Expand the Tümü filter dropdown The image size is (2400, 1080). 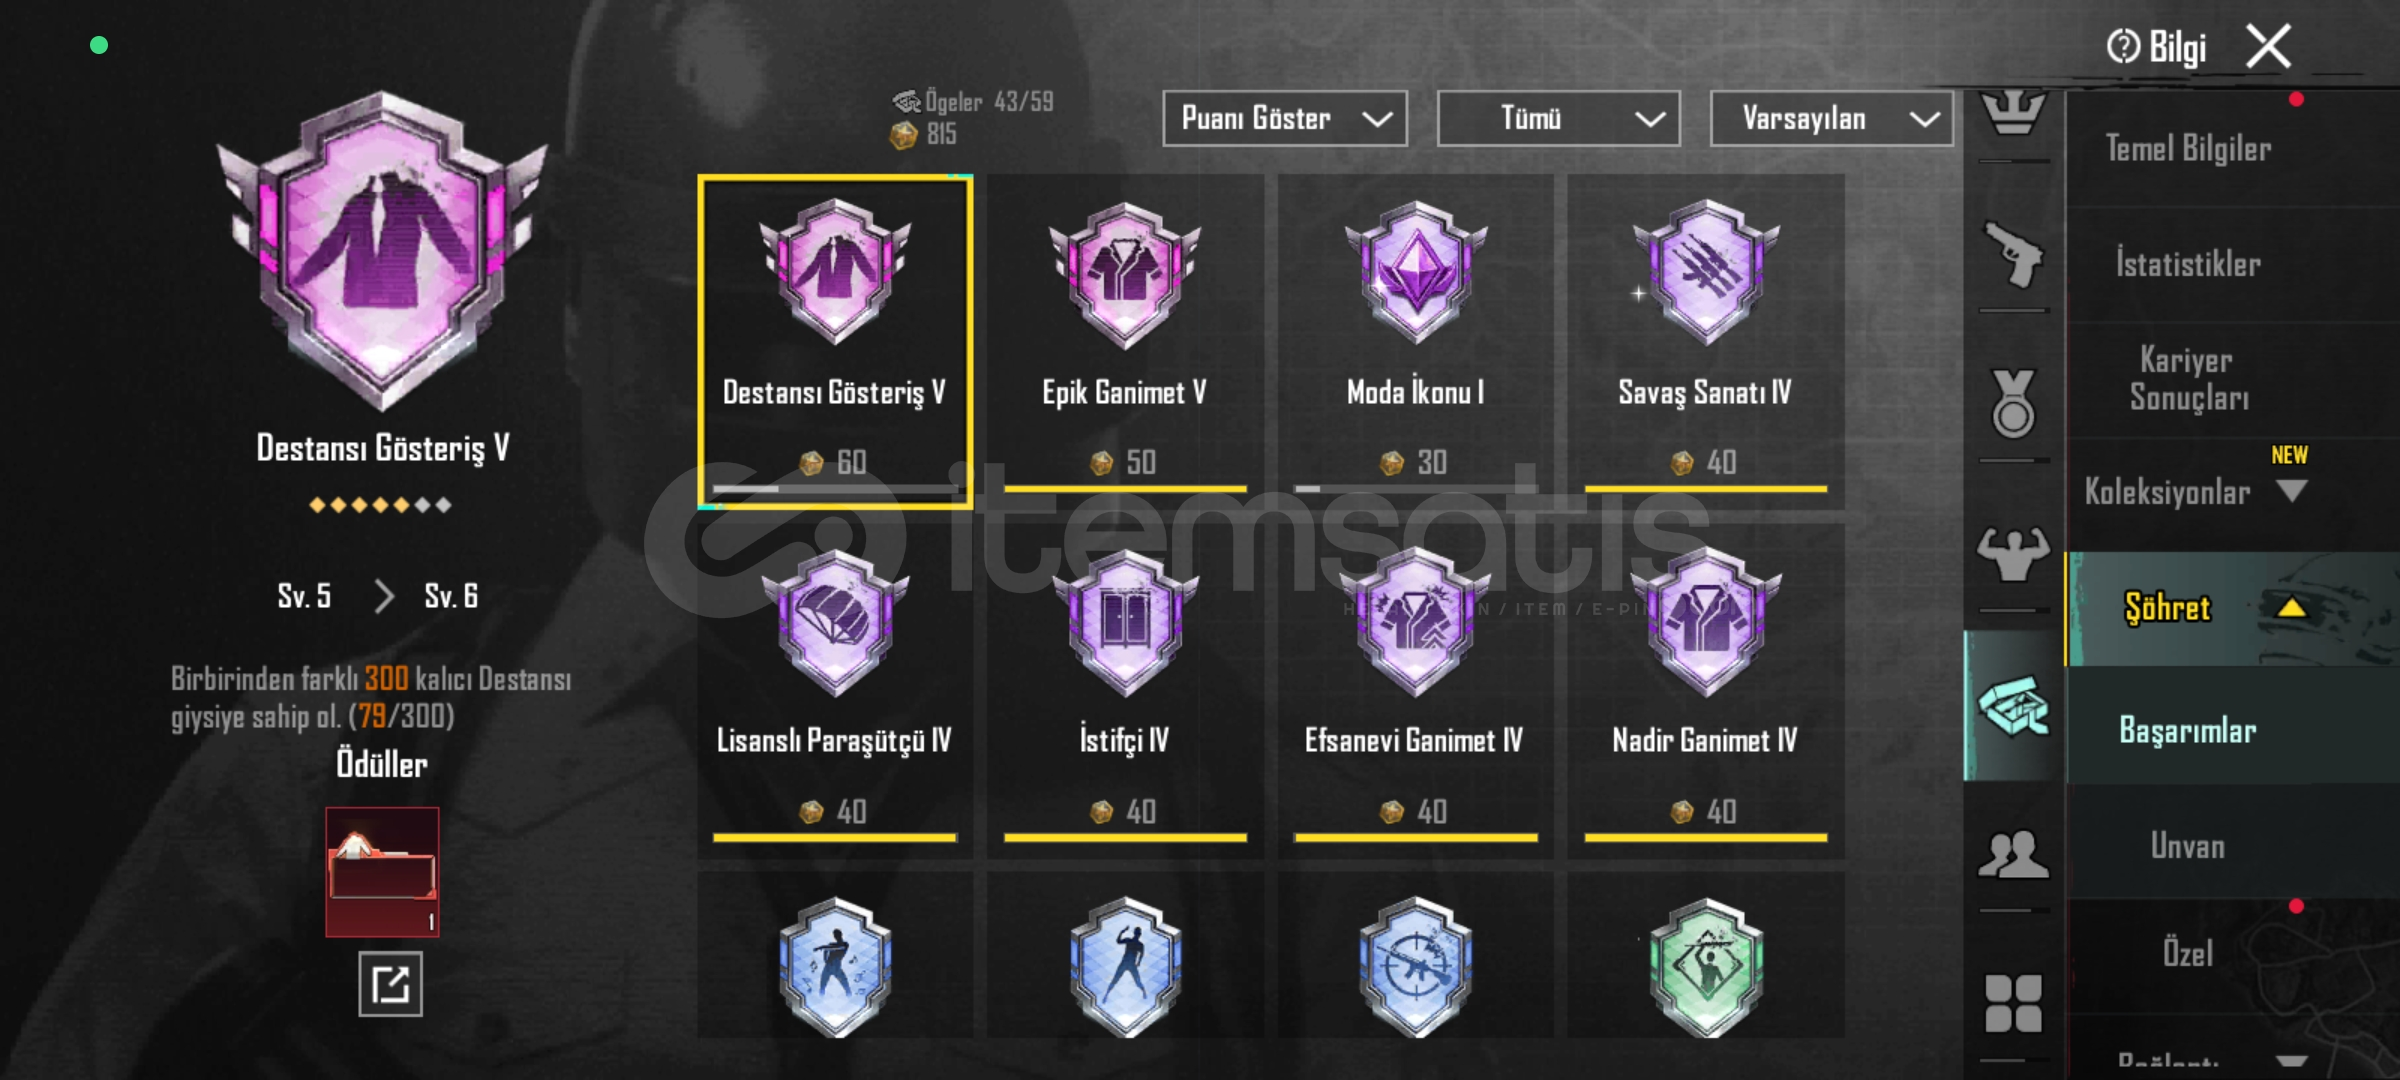click(x=1559, y=119)
